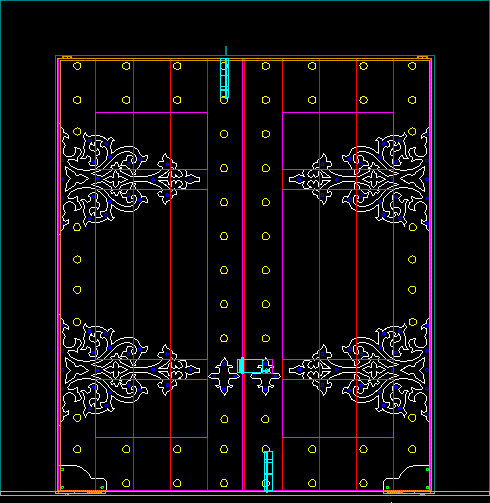Select the bottom-left white corner bracket
The image size is (490, 503).
[x=83, y=478]
